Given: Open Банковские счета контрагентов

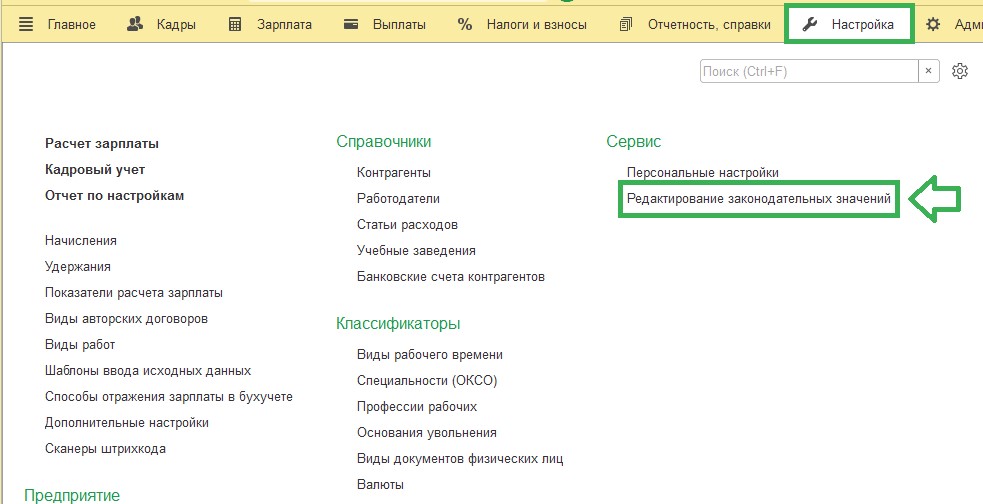Looking at the screenshot, I should pyautogui.click(x=451, y=277).
